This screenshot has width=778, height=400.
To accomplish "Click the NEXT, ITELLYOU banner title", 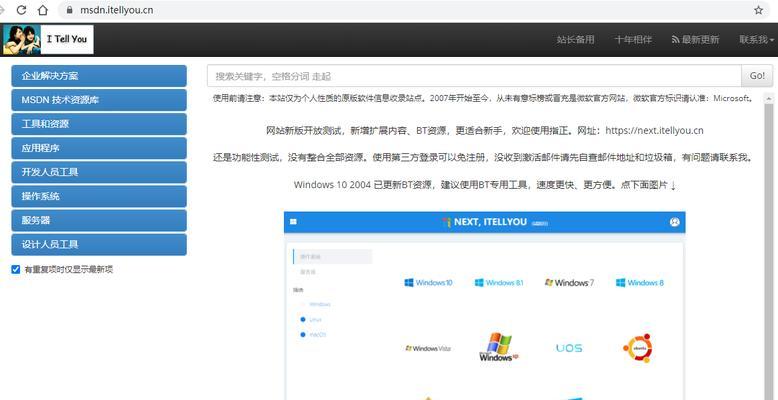I will point(490,222).
